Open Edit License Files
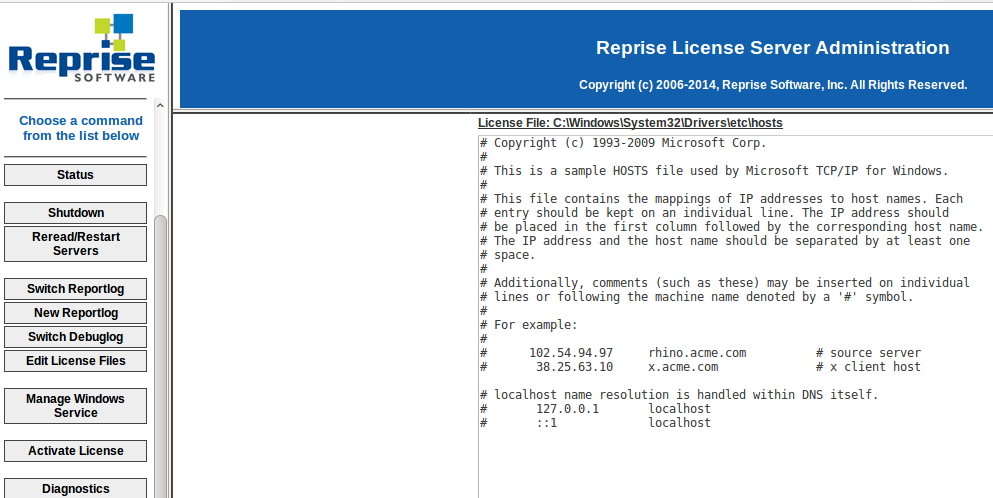Image resolution: width=993 pixels, height=498 pixels. pos(75,361)
